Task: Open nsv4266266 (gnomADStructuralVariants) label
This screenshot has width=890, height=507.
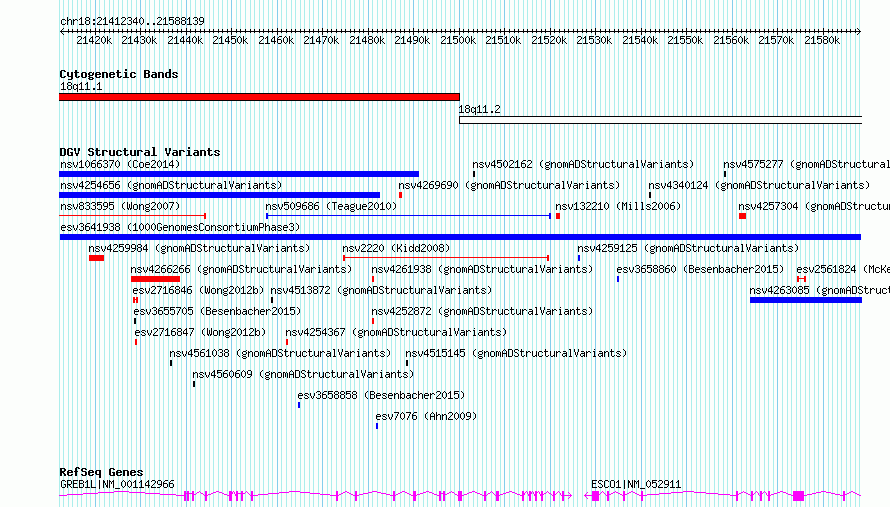Action: (x=241, y=269)
